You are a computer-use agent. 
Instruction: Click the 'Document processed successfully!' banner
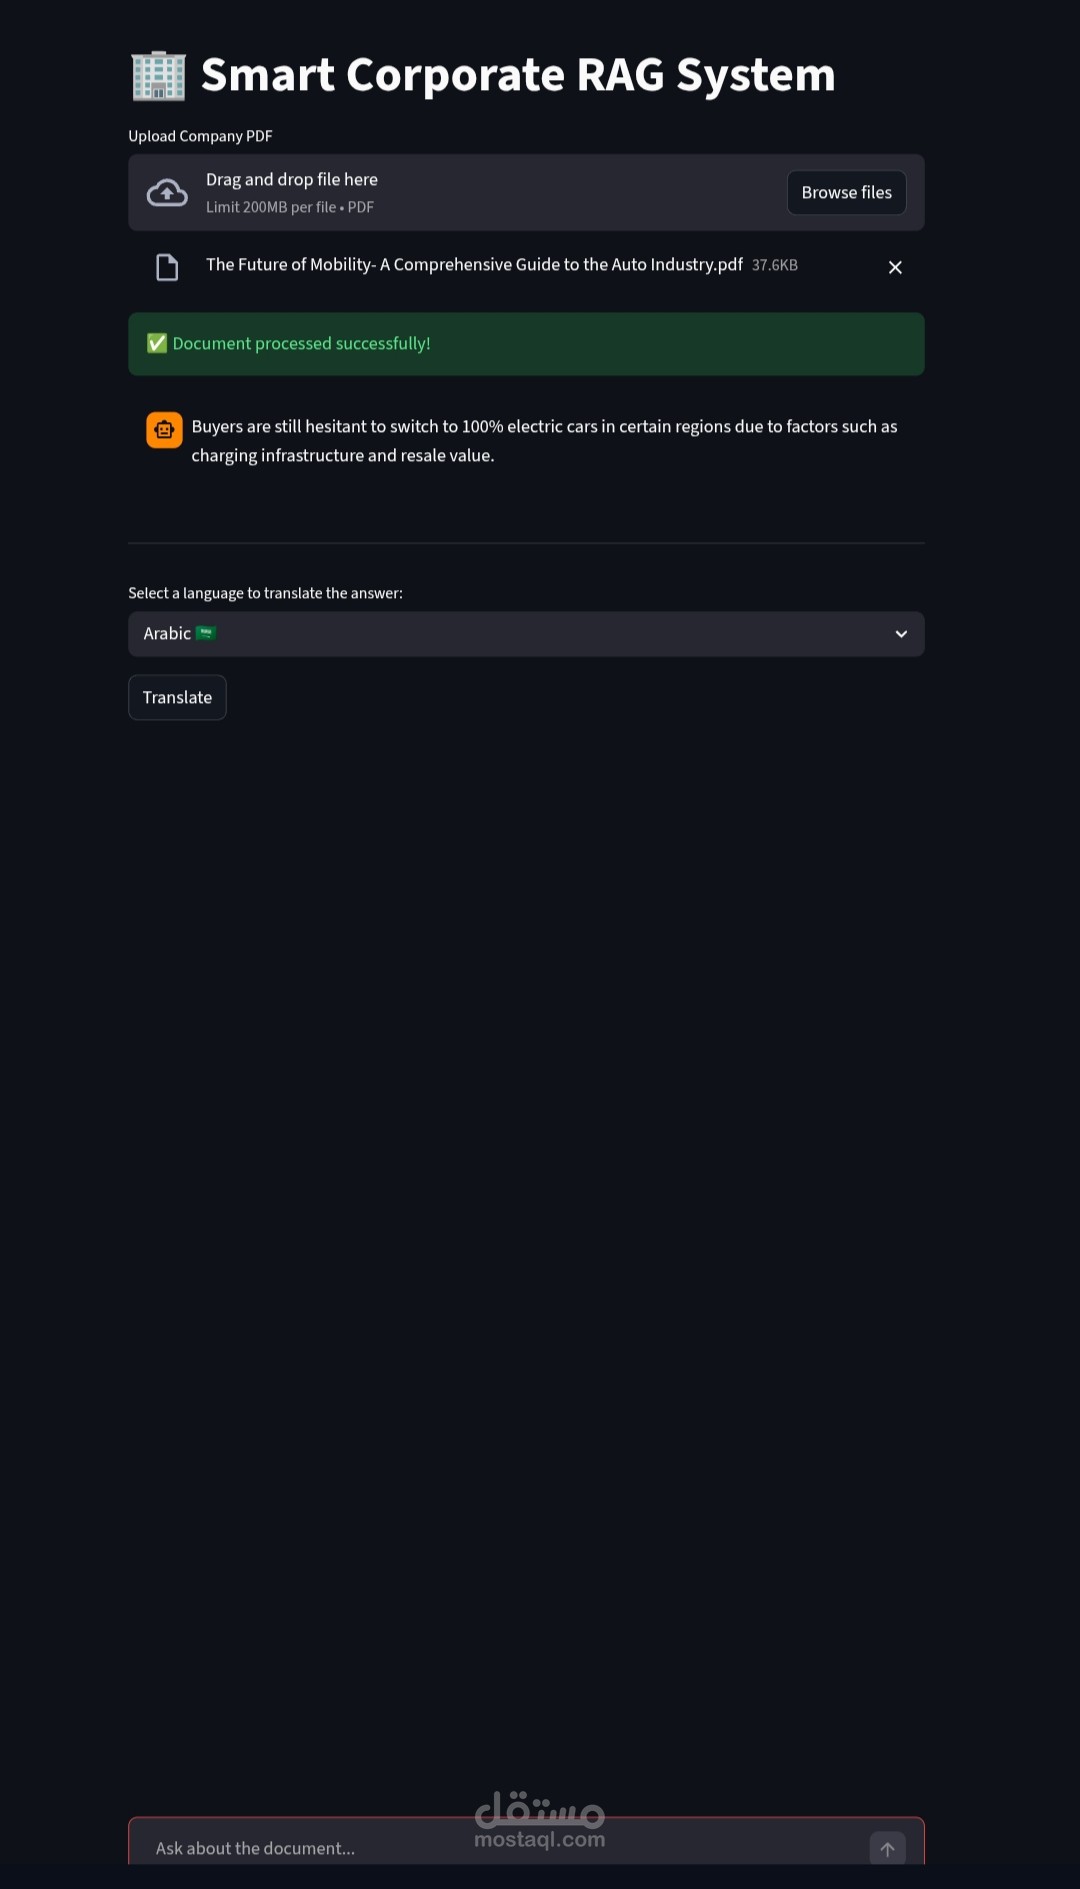tap(526, 344)
